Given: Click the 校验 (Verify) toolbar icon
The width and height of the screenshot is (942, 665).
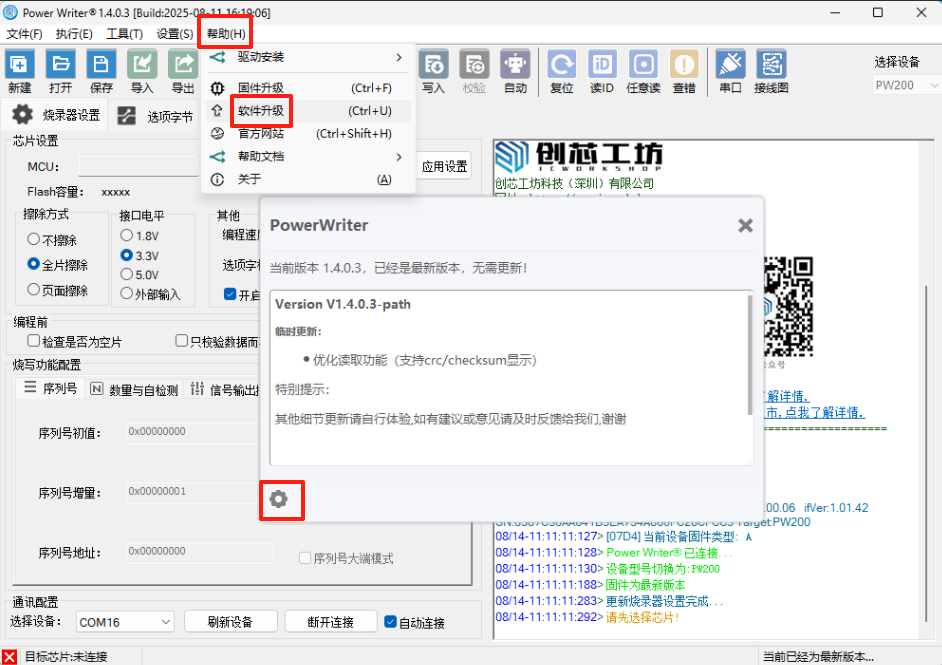Looking at the screenshot, I should (x=474, y=64).
